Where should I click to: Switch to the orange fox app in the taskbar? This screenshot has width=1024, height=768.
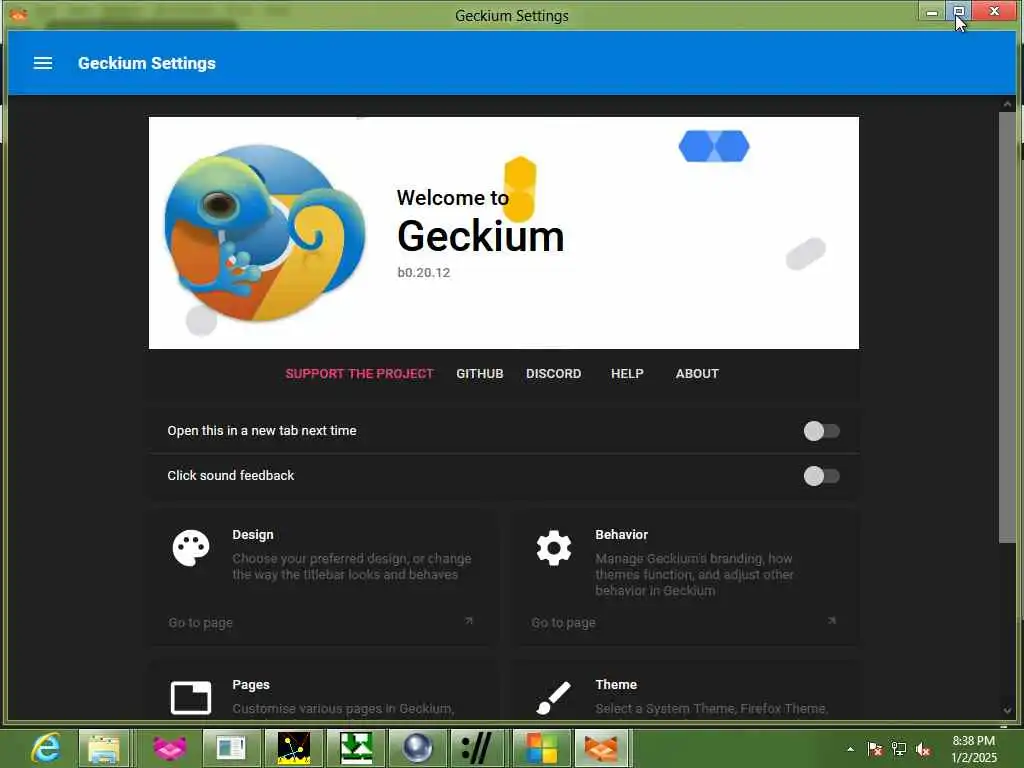coord(601,748)
